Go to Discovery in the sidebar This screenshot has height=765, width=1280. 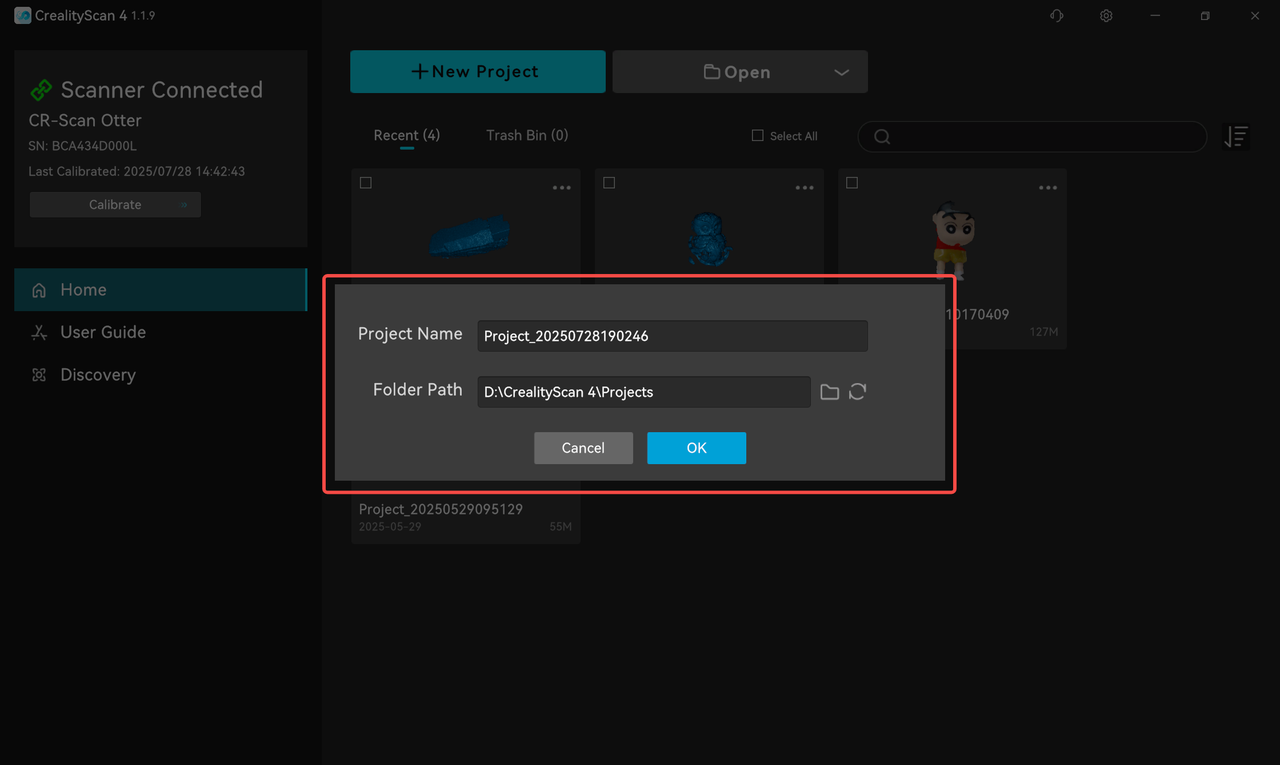tap(98, 375)
